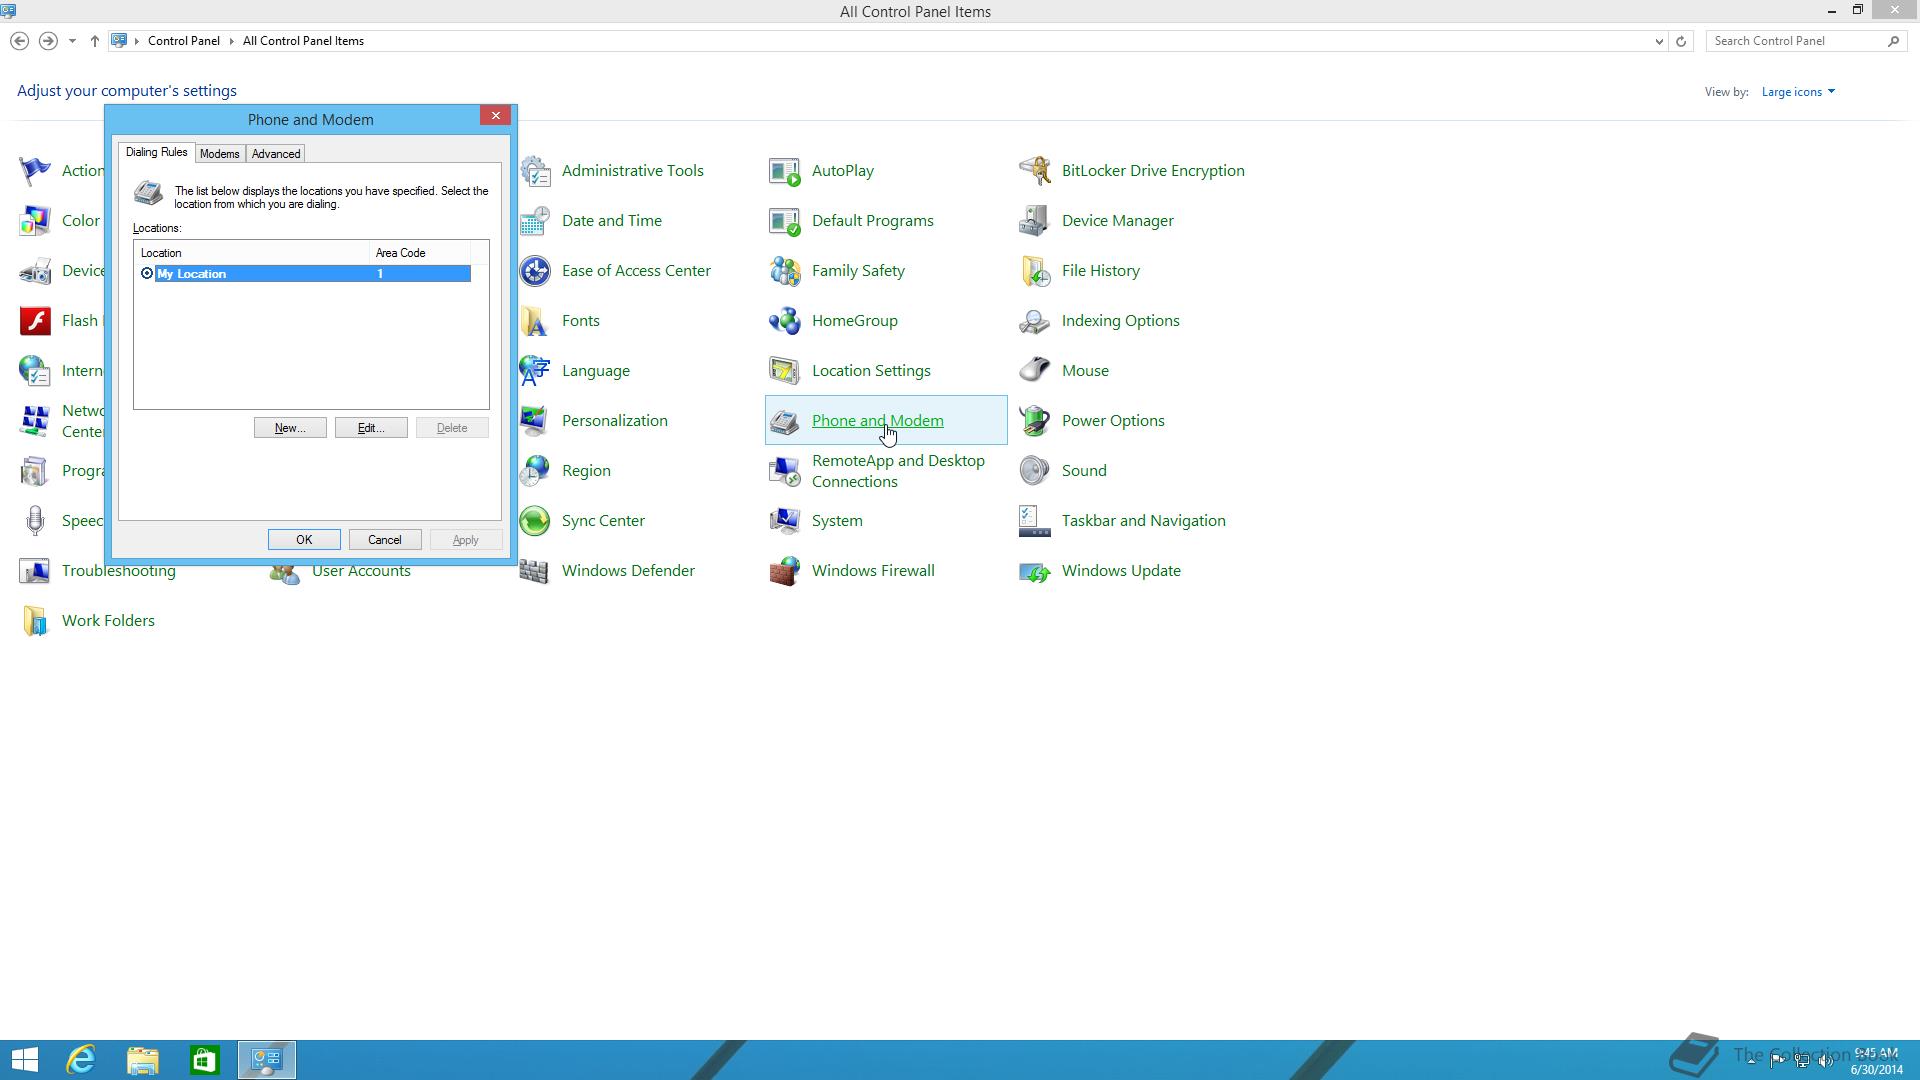Open BitLocker Drive Encryption icon
The height and width of the screenshot is (1080, 1920).
coord(1035,171)
